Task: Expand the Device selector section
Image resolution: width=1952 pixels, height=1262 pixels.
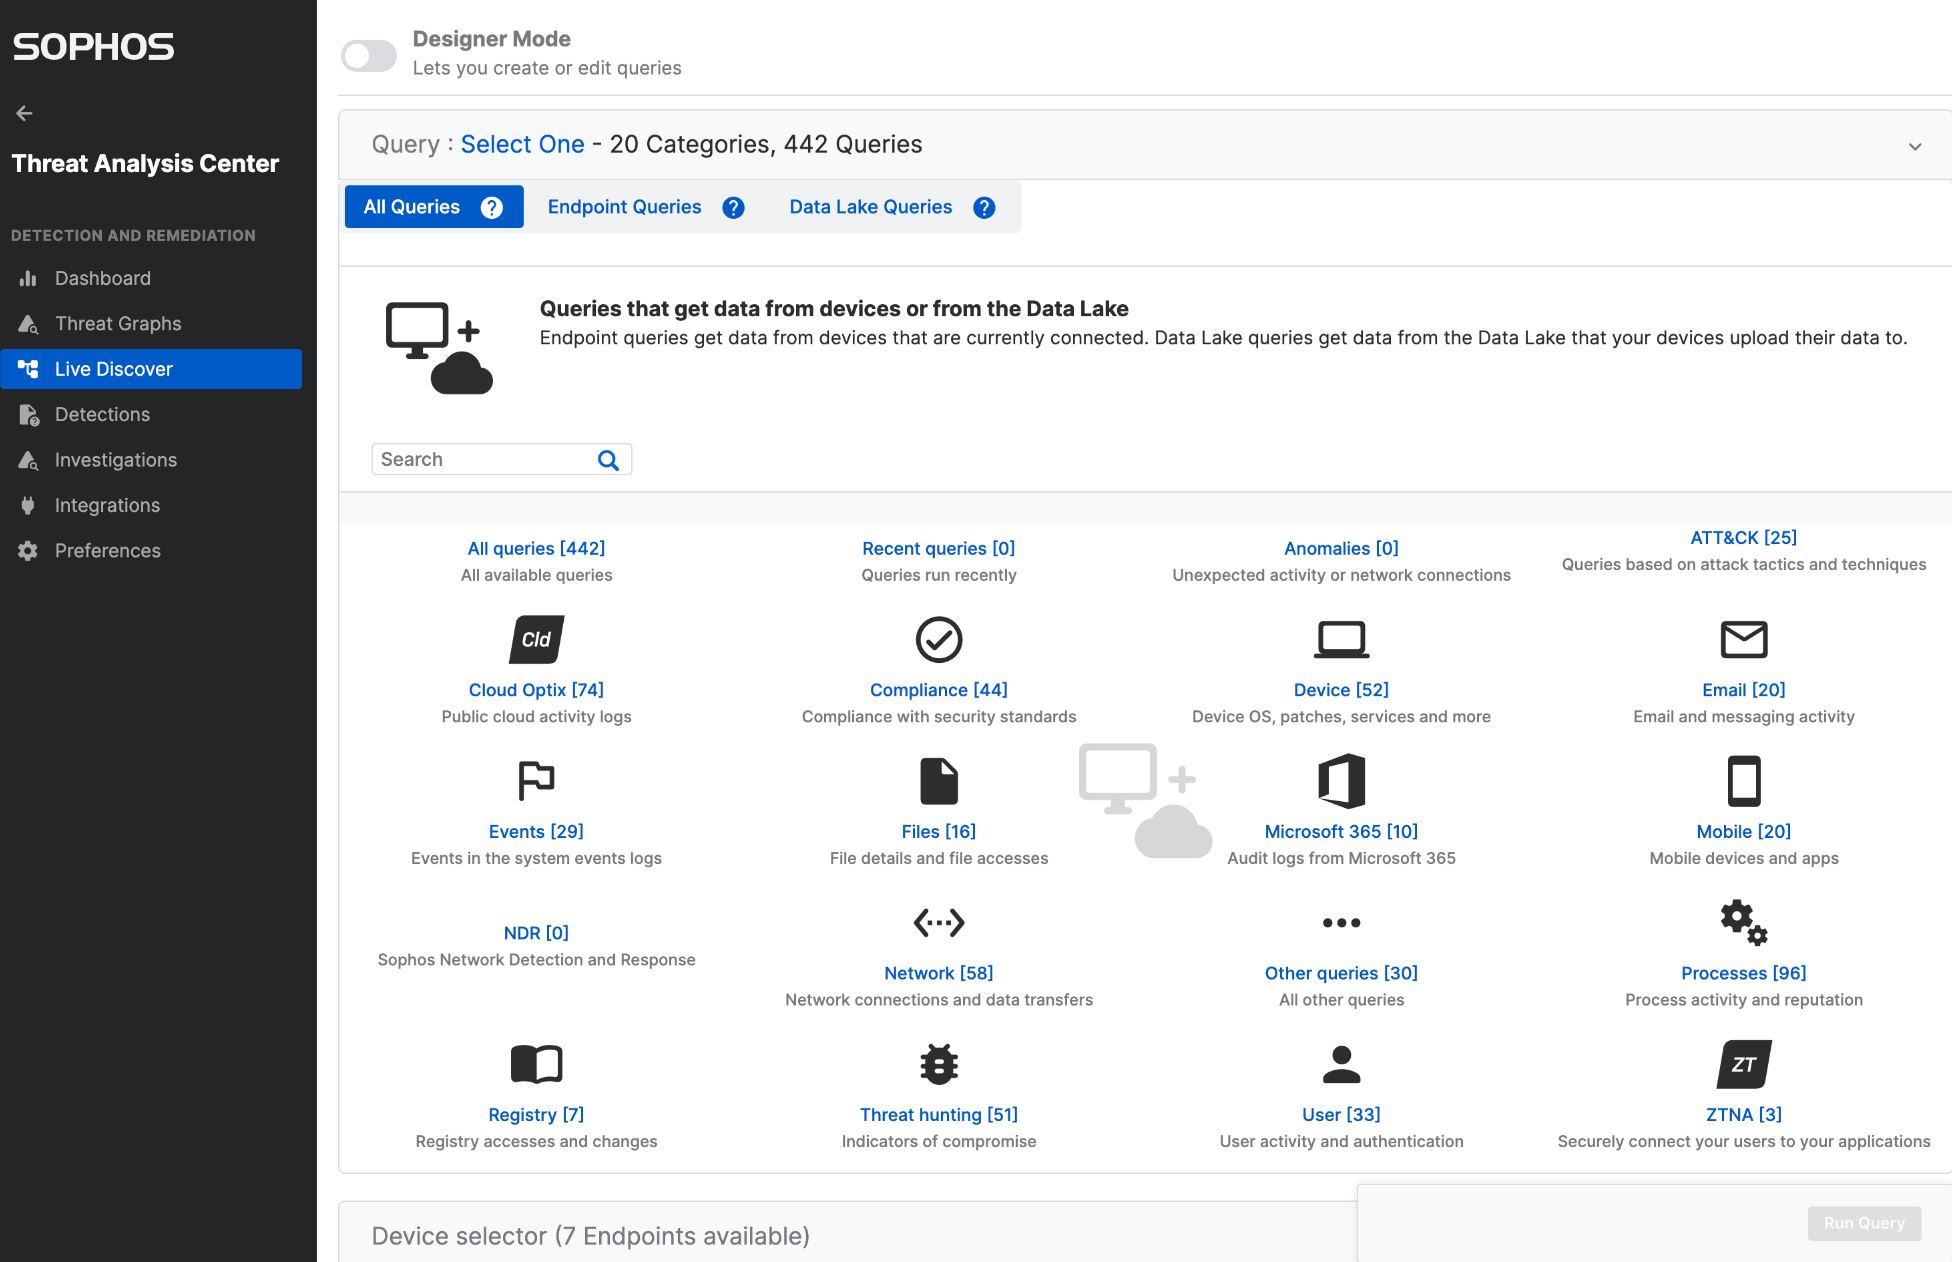Action: point(590,1236)
